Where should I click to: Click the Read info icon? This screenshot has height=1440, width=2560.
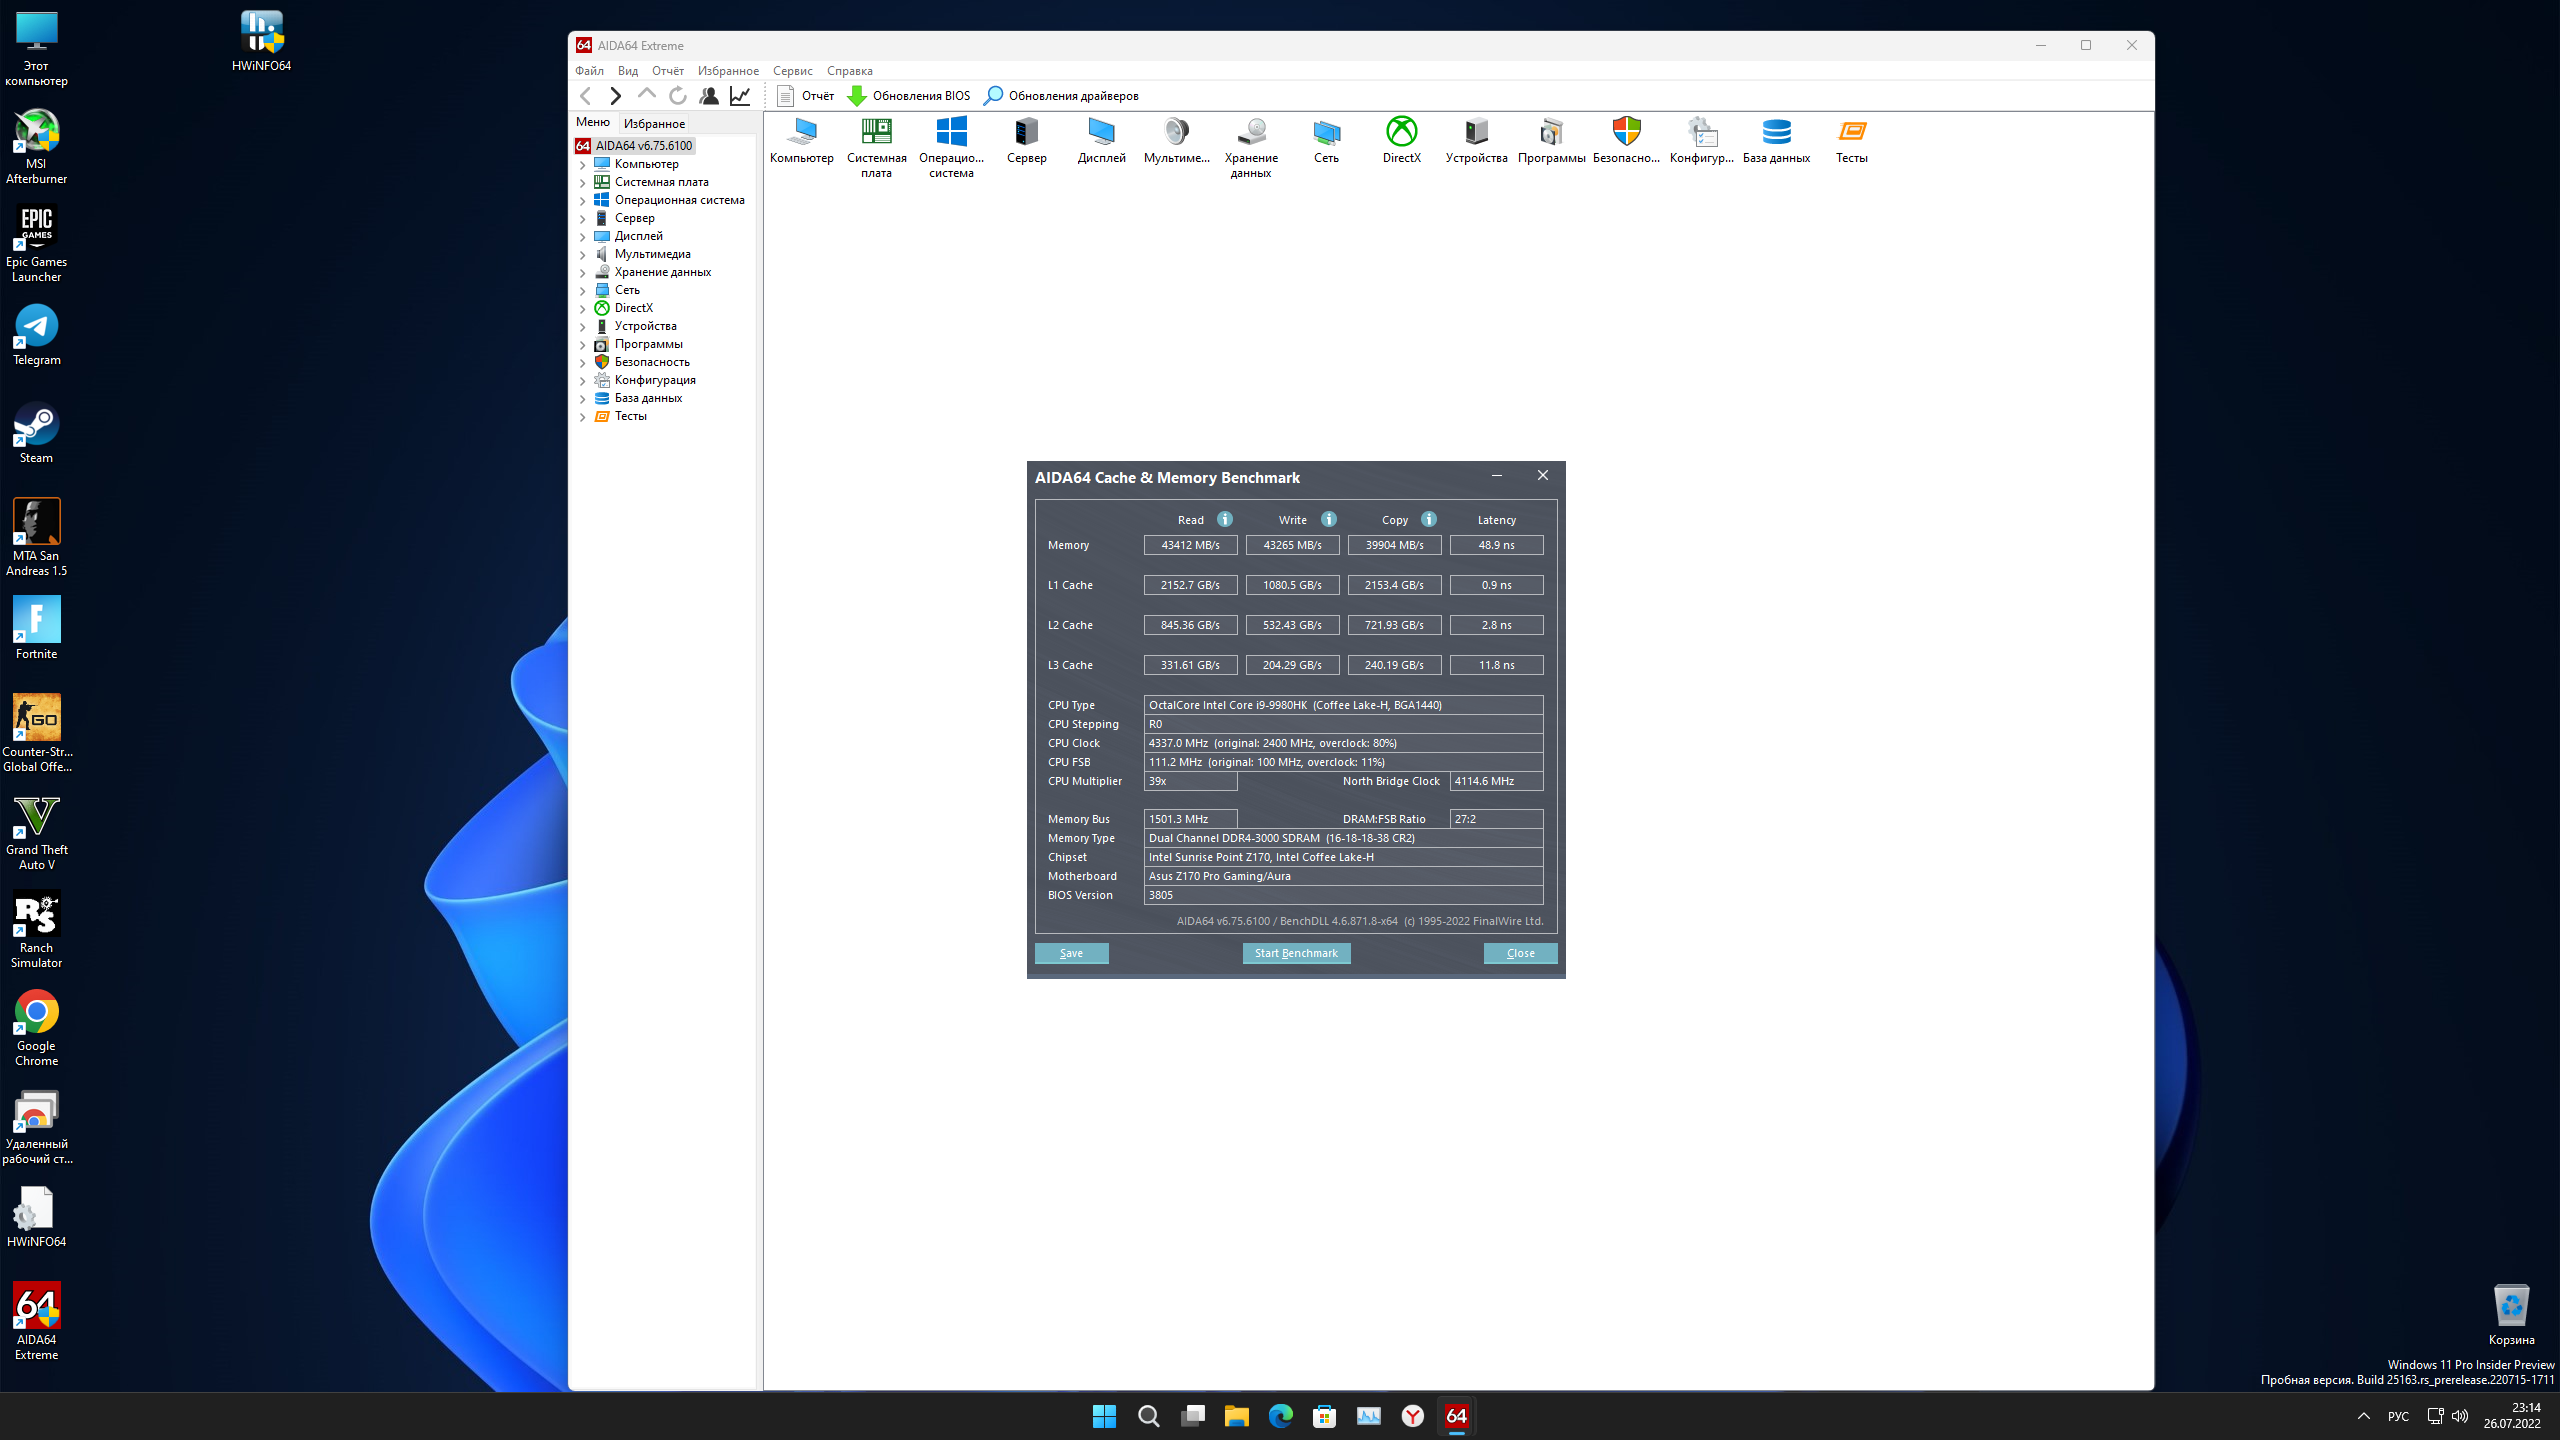1225,519
